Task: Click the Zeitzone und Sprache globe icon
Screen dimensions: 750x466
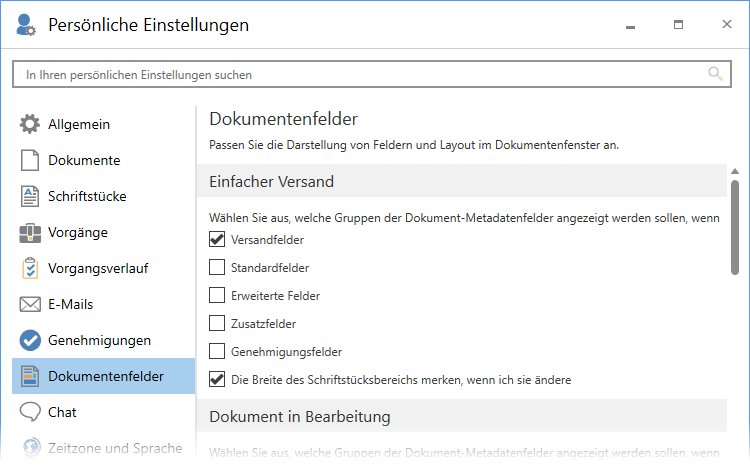Action: tap(32, 447)
